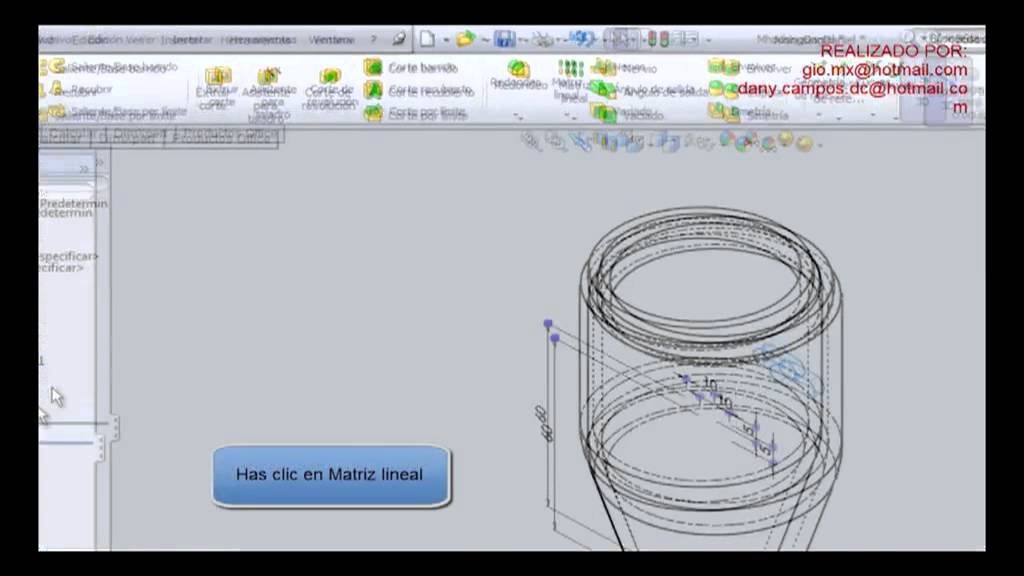Expand the dropdown under Redondeo
Image resolution: width=1024 pixels, height=576 pixels.
point(519,117)
